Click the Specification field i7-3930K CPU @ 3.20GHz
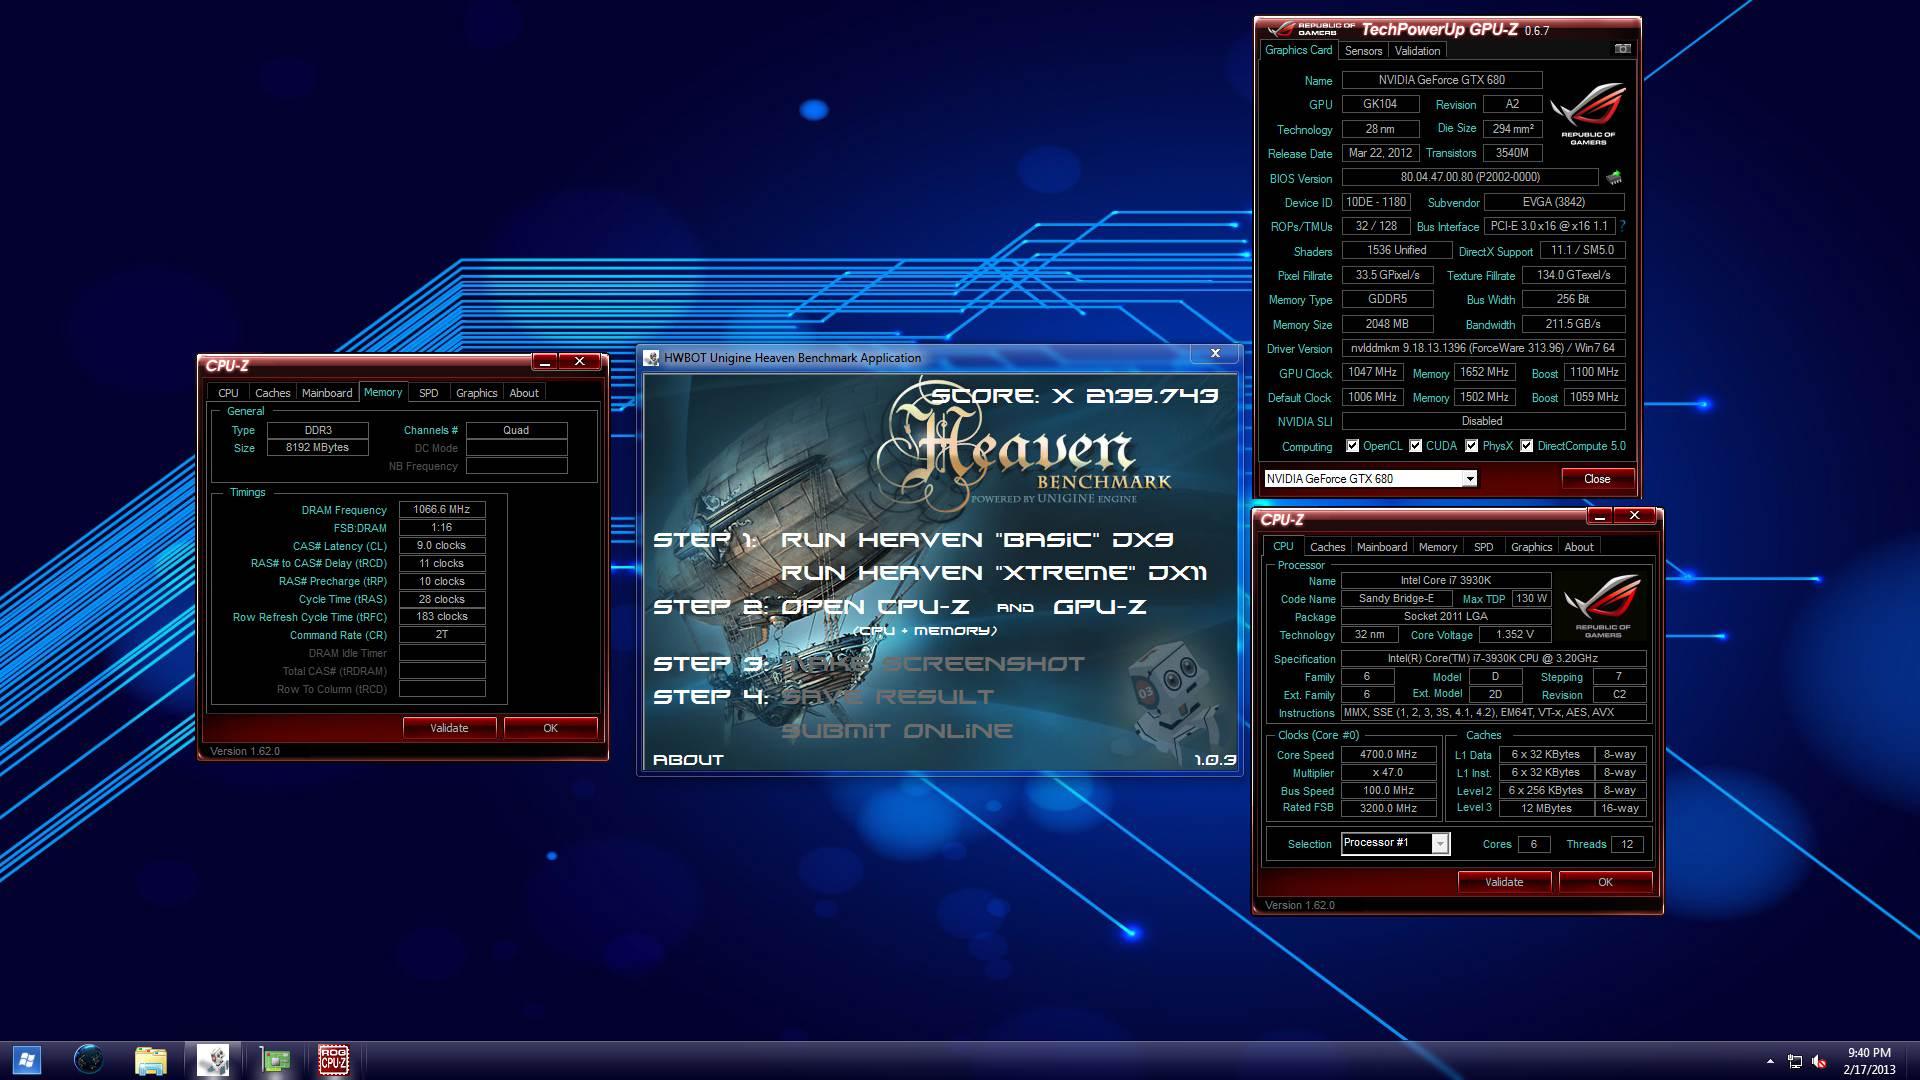 click(1492, 658)
